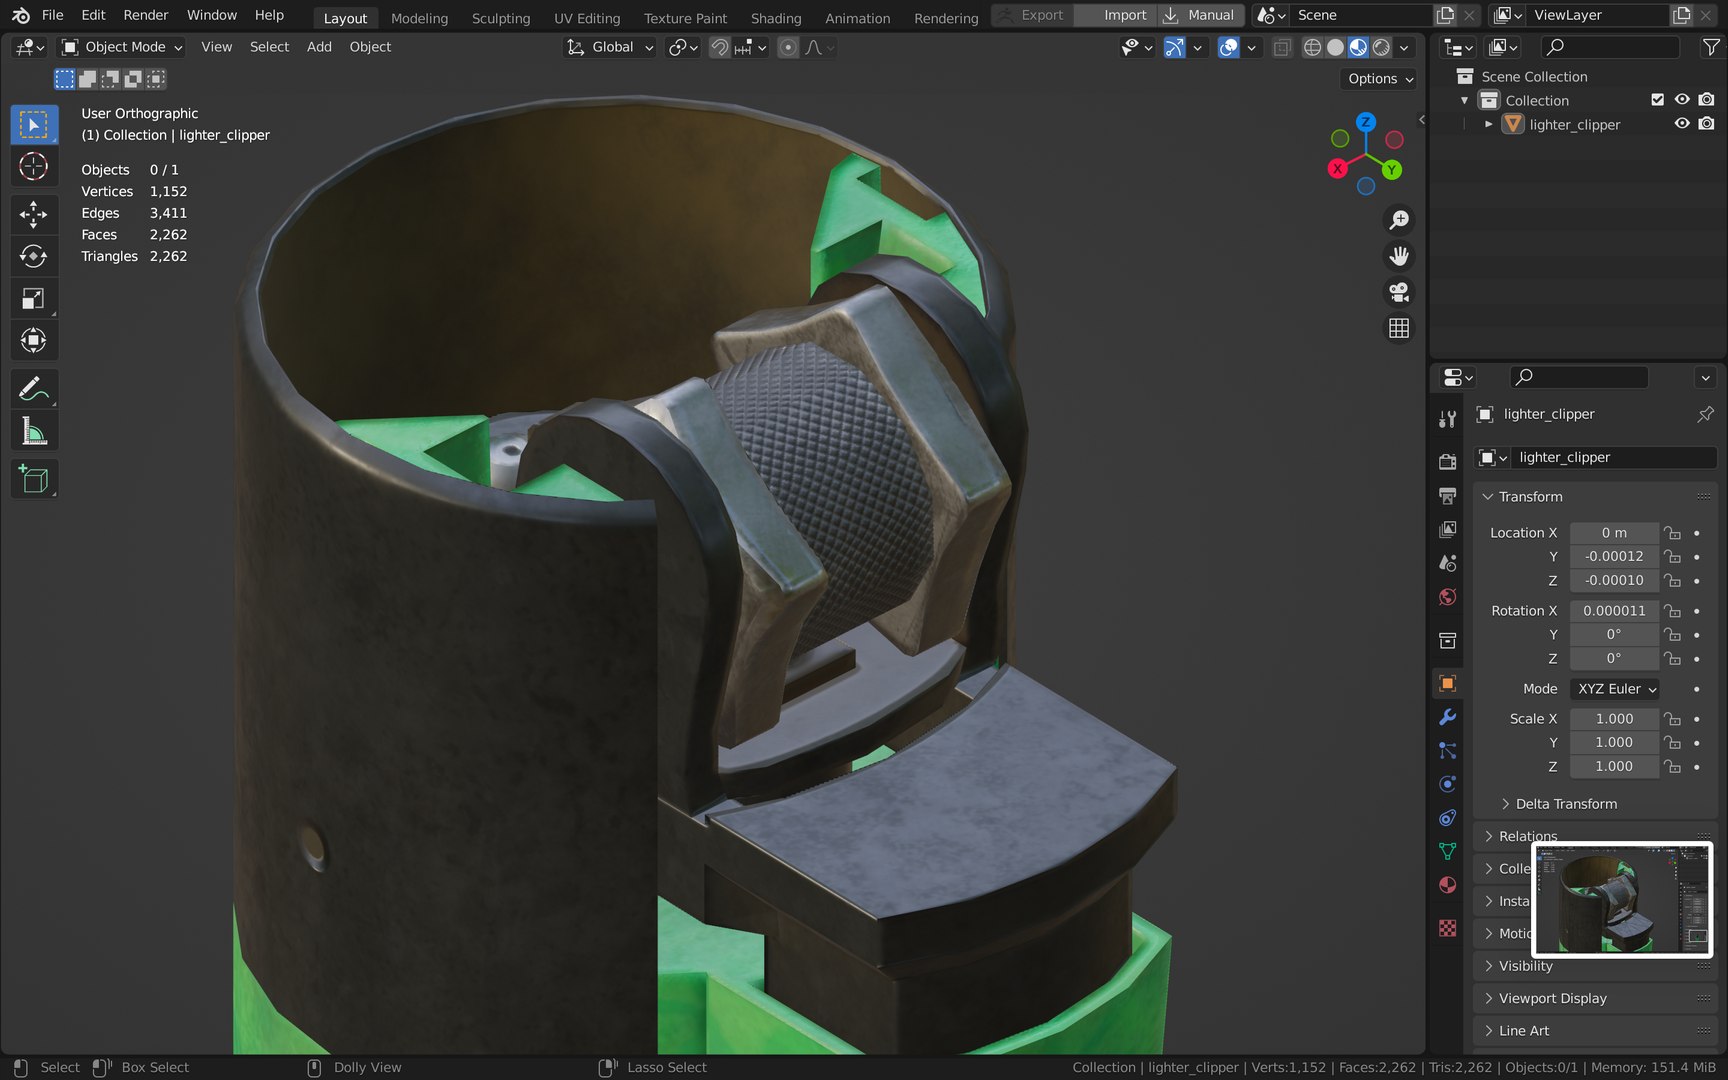Open the Material properties tab
The width and height of the screenshot is (1728, 1080).
pos(1447,885)
